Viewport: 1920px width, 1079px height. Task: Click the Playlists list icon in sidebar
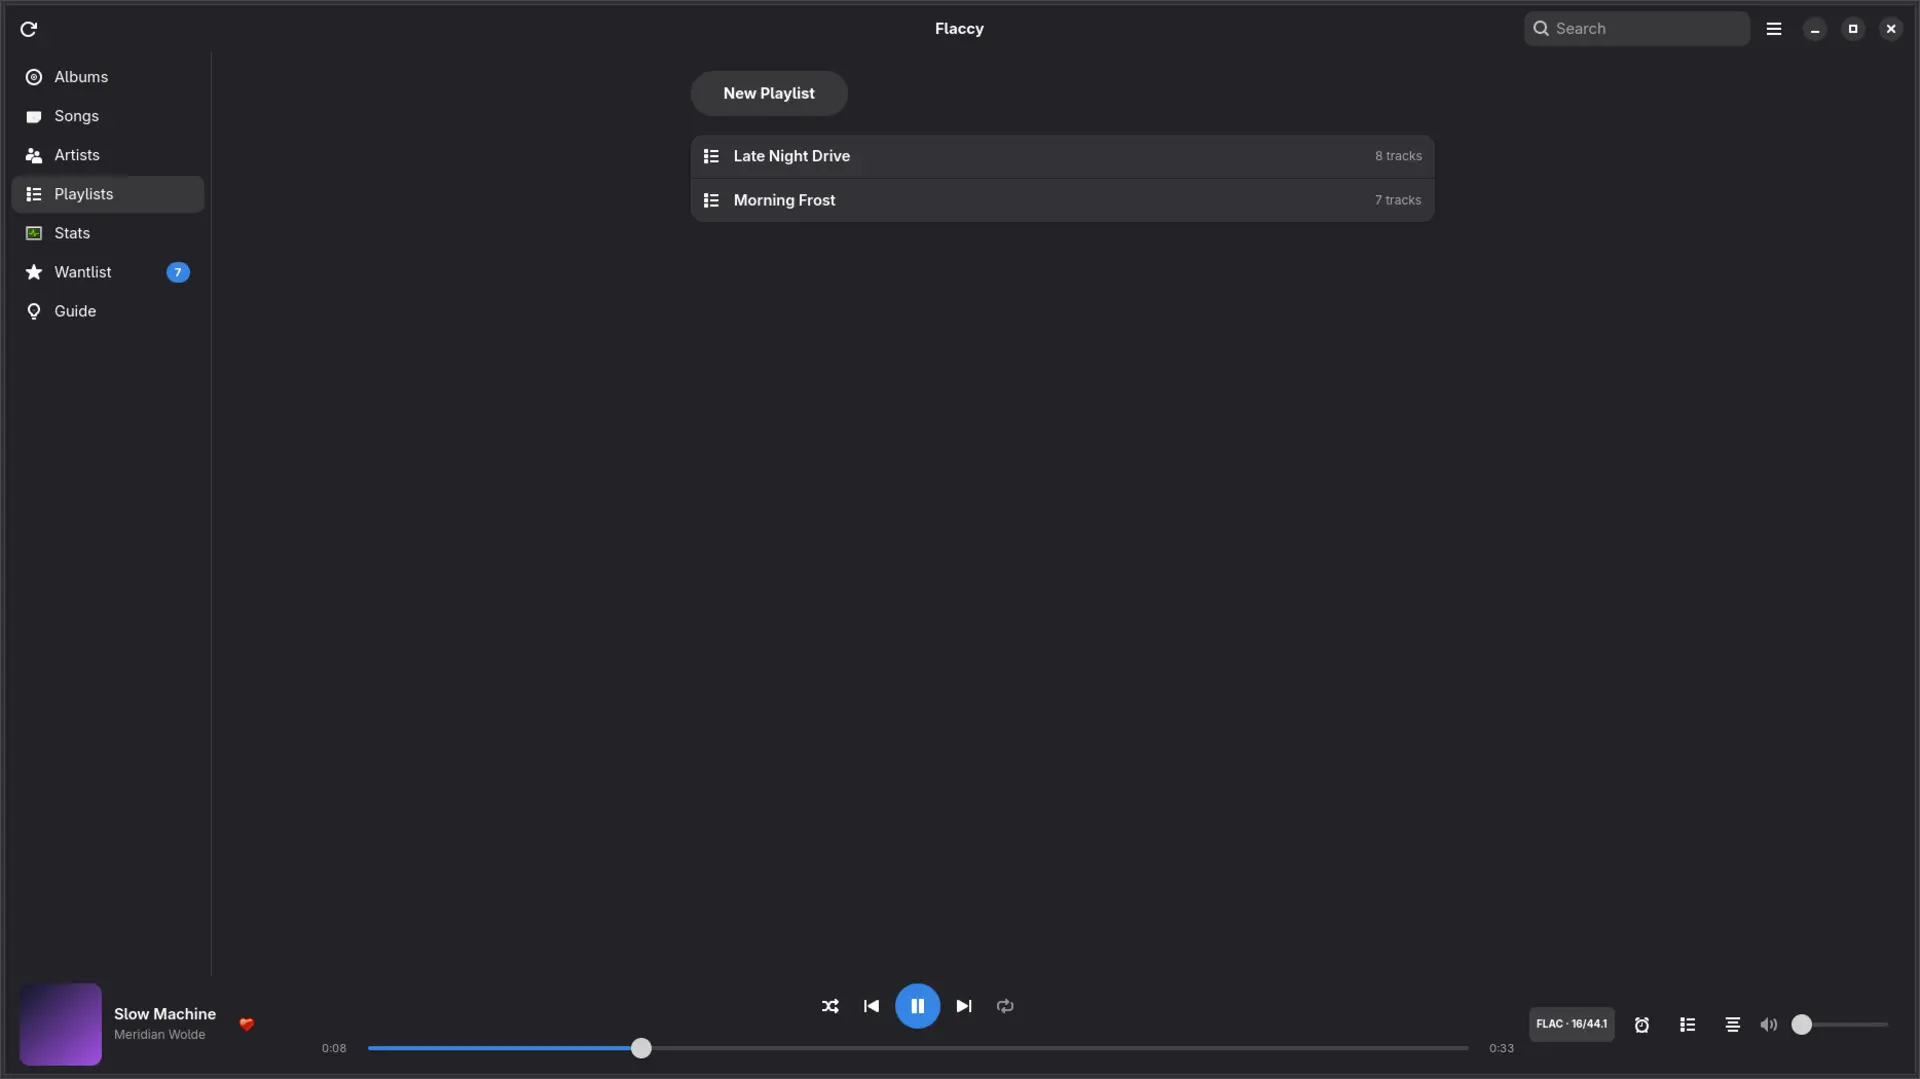34,194
